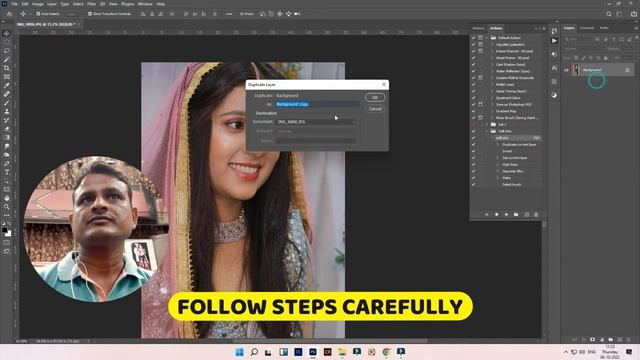Toggle checkmark for Soft Skin set

click(473, 131)
